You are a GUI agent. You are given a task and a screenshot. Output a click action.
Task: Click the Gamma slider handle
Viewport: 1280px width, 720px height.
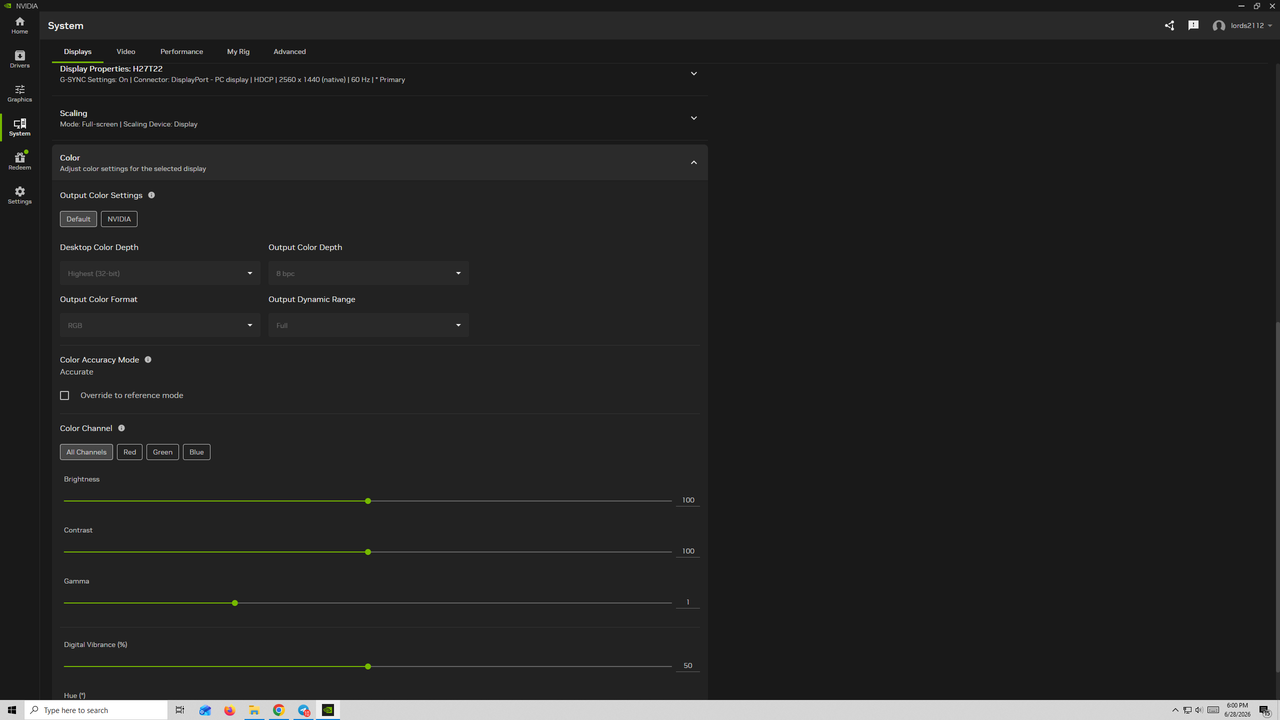235,603
